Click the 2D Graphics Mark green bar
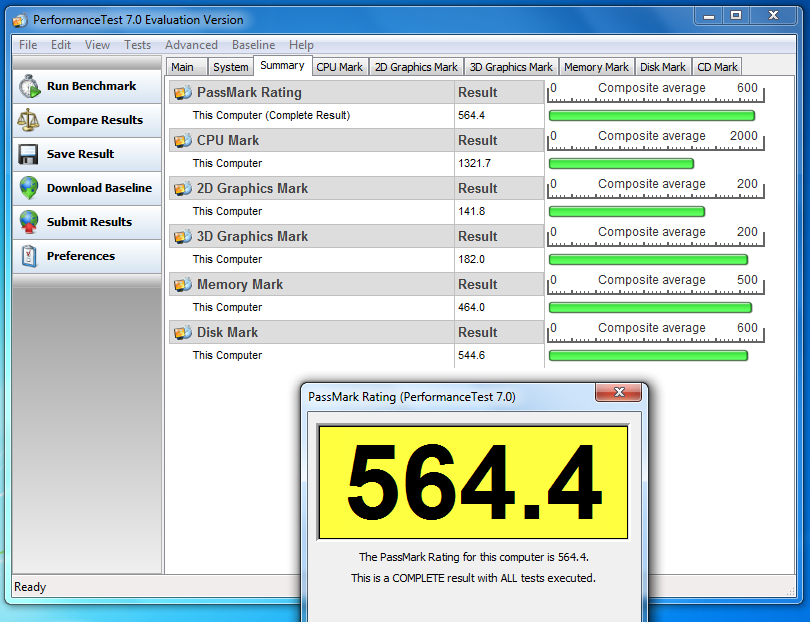This screenshot has width=810, height=622. pos(627,212)
